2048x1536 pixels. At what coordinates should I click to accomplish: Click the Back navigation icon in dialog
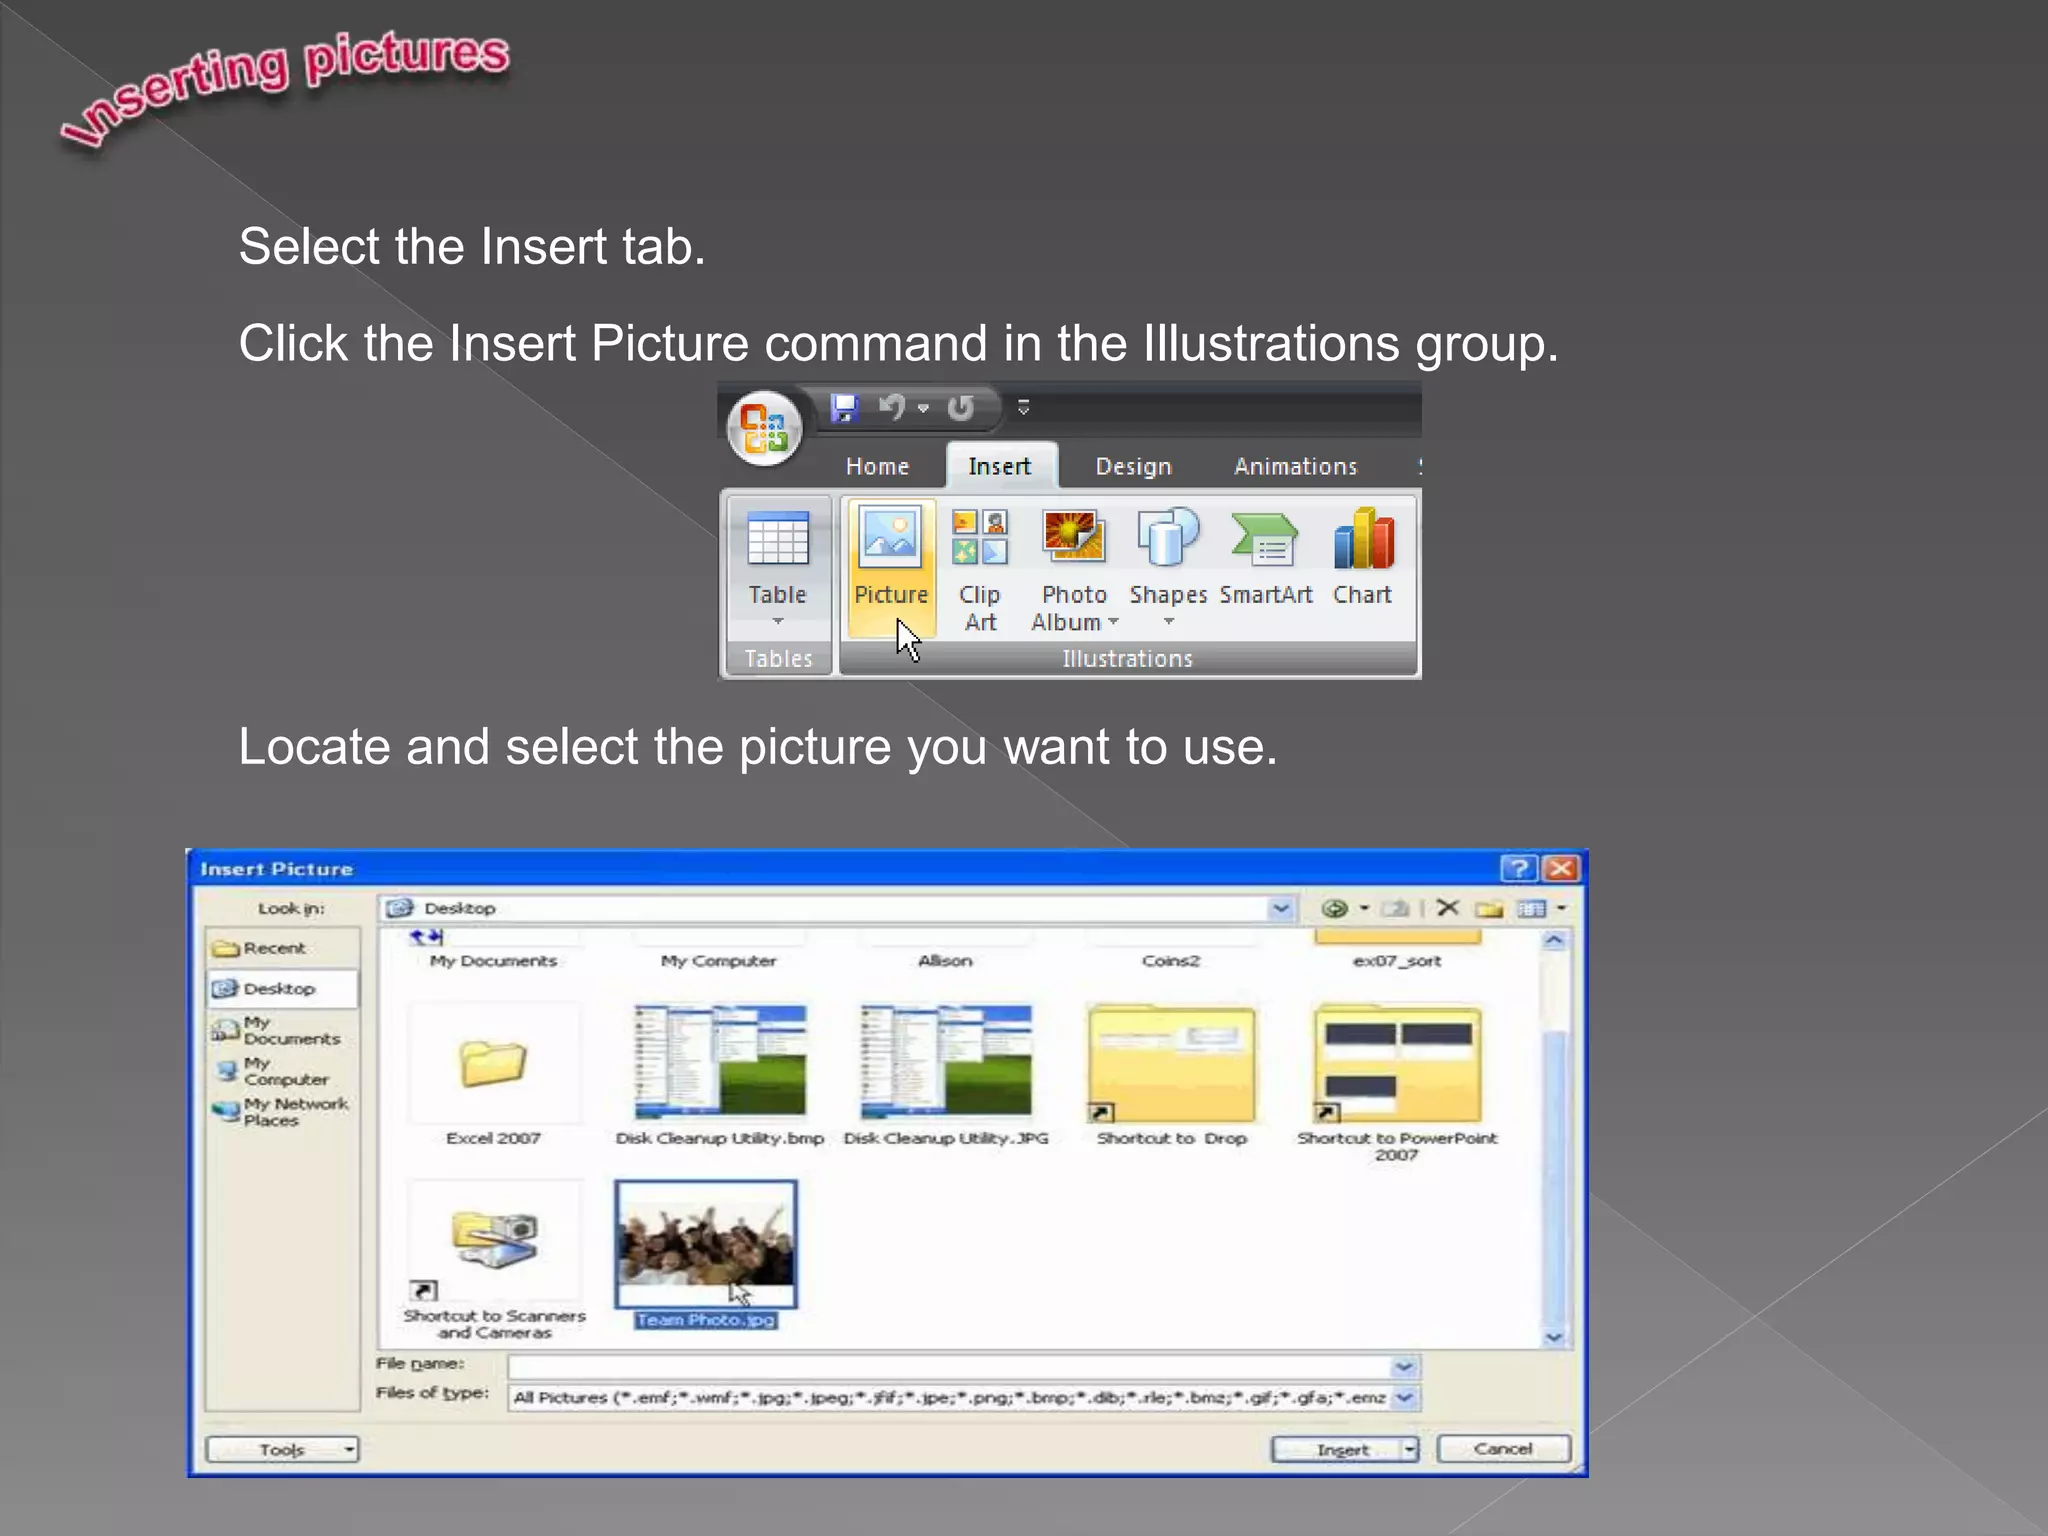pyautogui.click(x=1334, y=908)
